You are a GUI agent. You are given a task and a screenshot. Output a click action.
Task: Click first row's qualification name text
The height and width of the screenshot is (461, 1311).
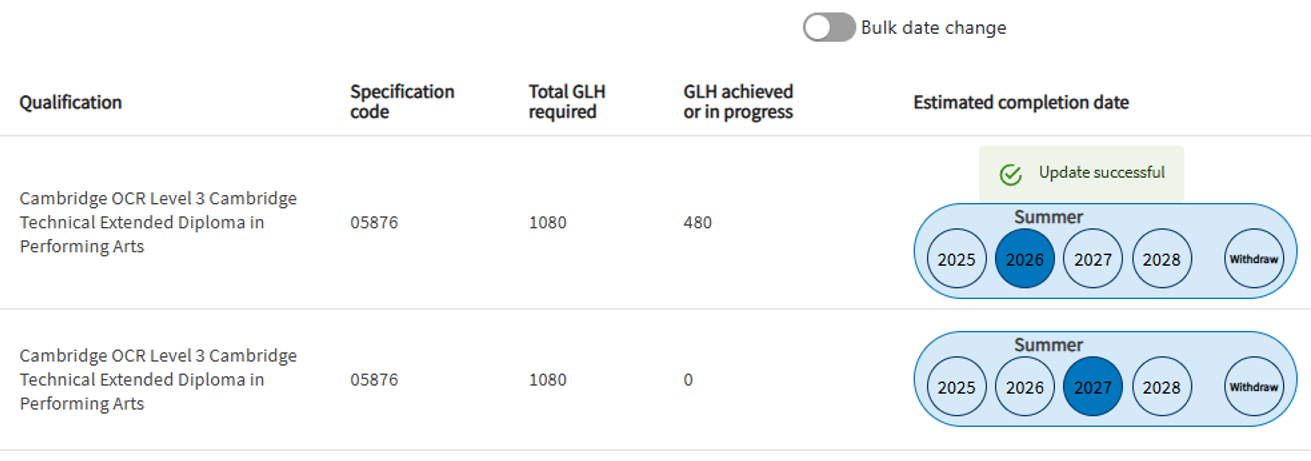tap(158, 222)
